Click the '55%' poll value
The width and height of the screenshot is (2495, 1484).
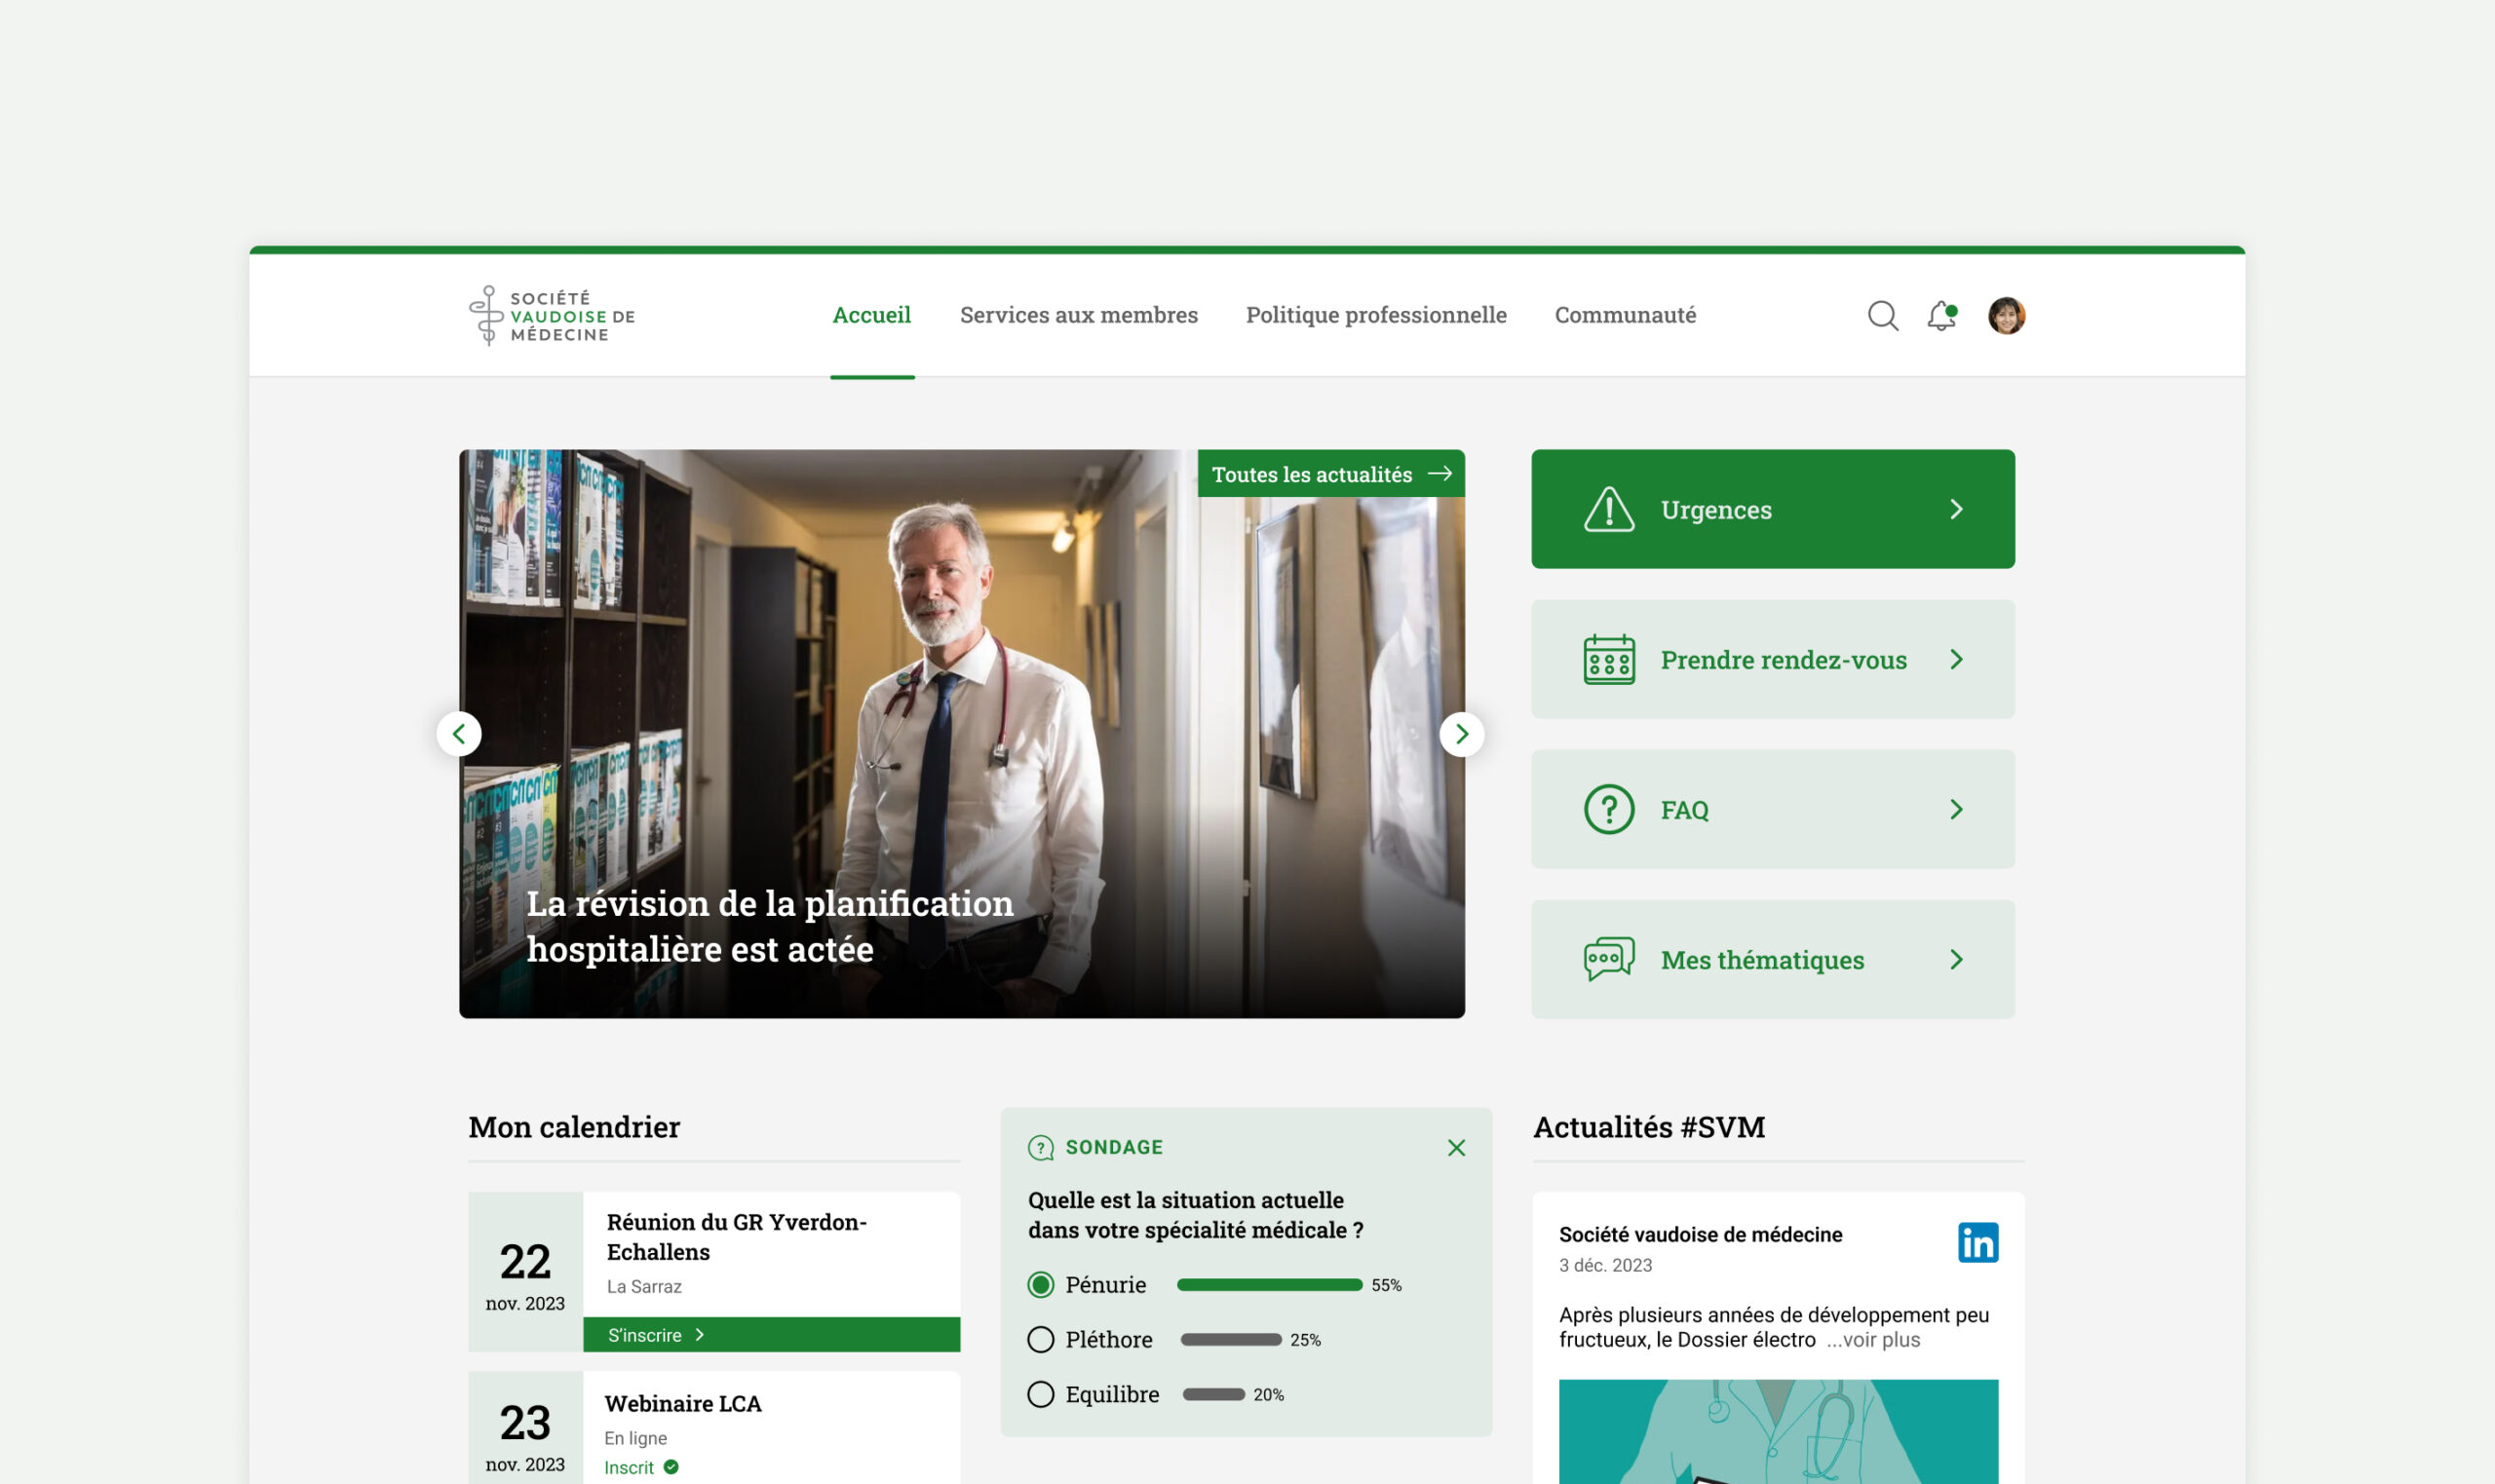[1386, 1285]
